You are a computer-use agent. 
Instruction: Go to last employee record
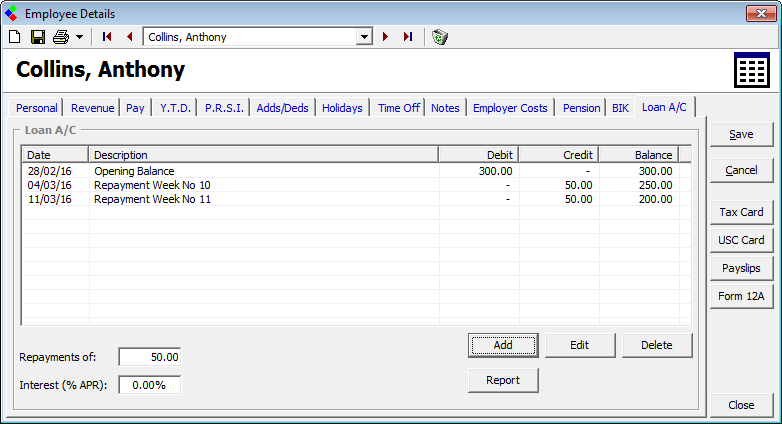[x=408, y=37]
